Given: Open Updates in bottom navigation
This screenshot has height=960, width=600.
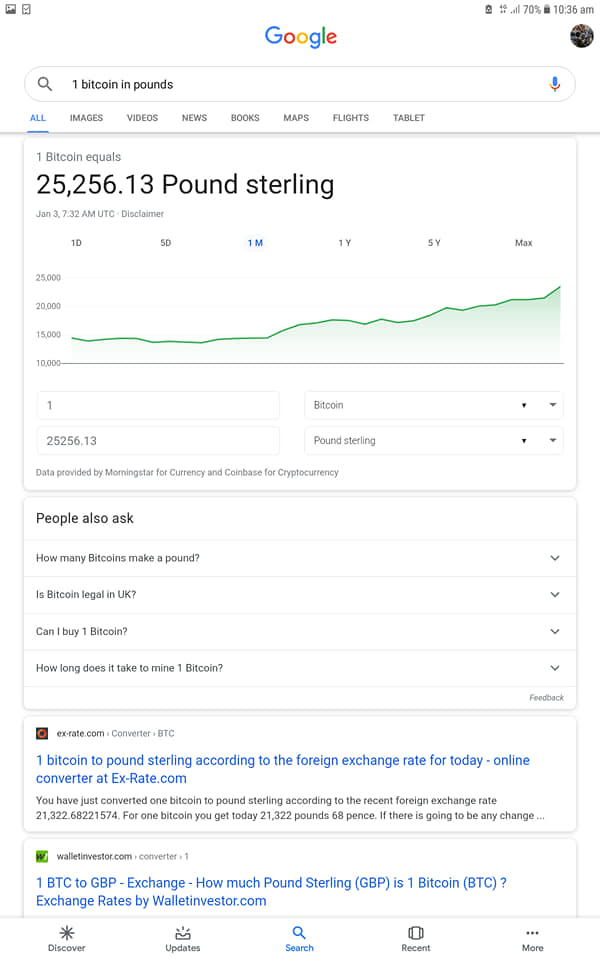Looking at the screenshot, I should point(182,939).
